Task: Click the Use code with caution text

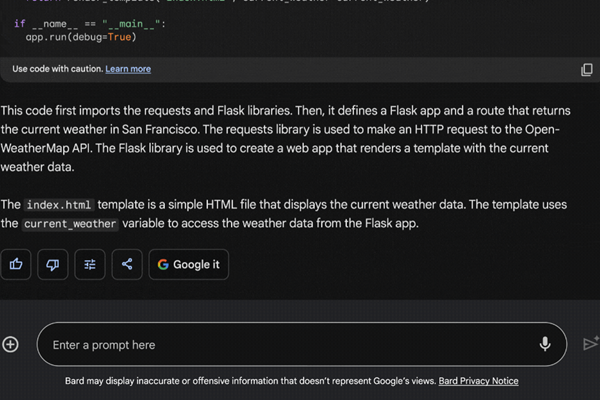Action: coord(56,69)
